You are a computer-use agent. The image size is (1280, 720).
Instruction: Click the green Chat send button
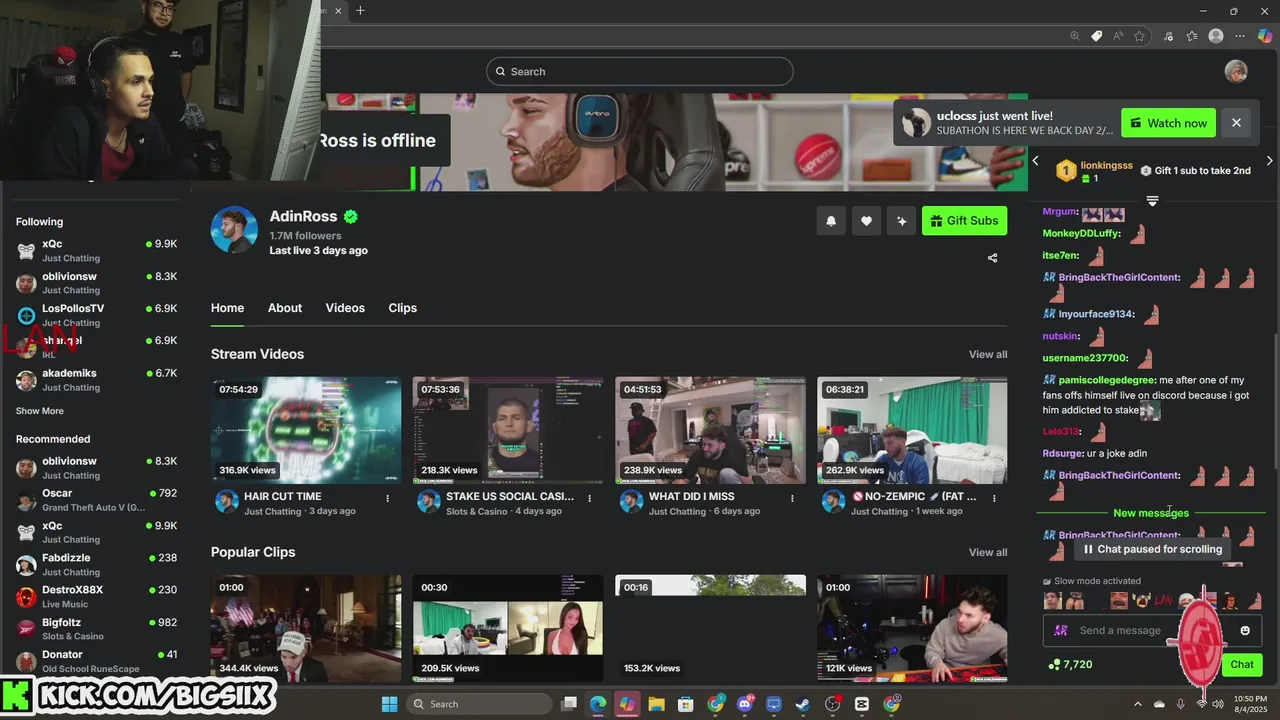coord(1242,664)
